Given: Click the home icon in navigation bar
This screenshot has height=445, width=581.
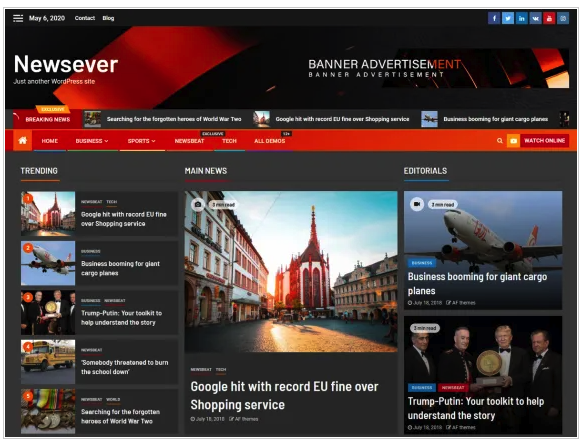Looking at the screenshot, I should 23,141.
